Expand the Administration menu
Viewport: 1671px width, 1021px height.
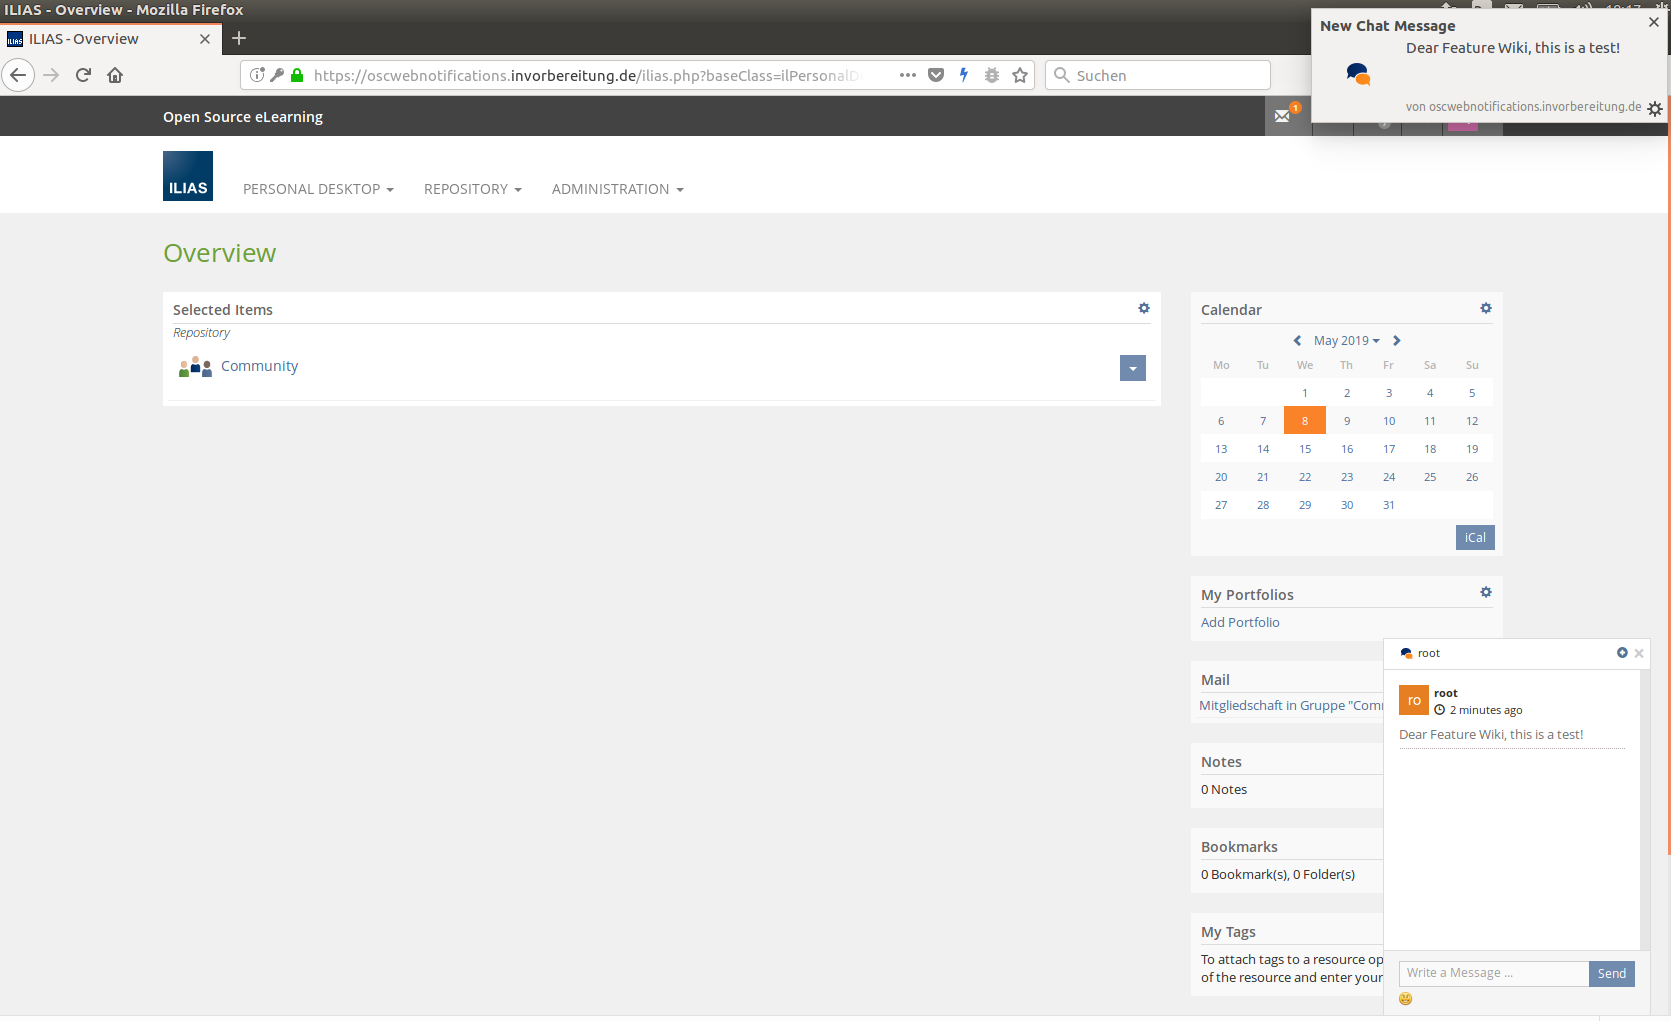click(617, 189)
